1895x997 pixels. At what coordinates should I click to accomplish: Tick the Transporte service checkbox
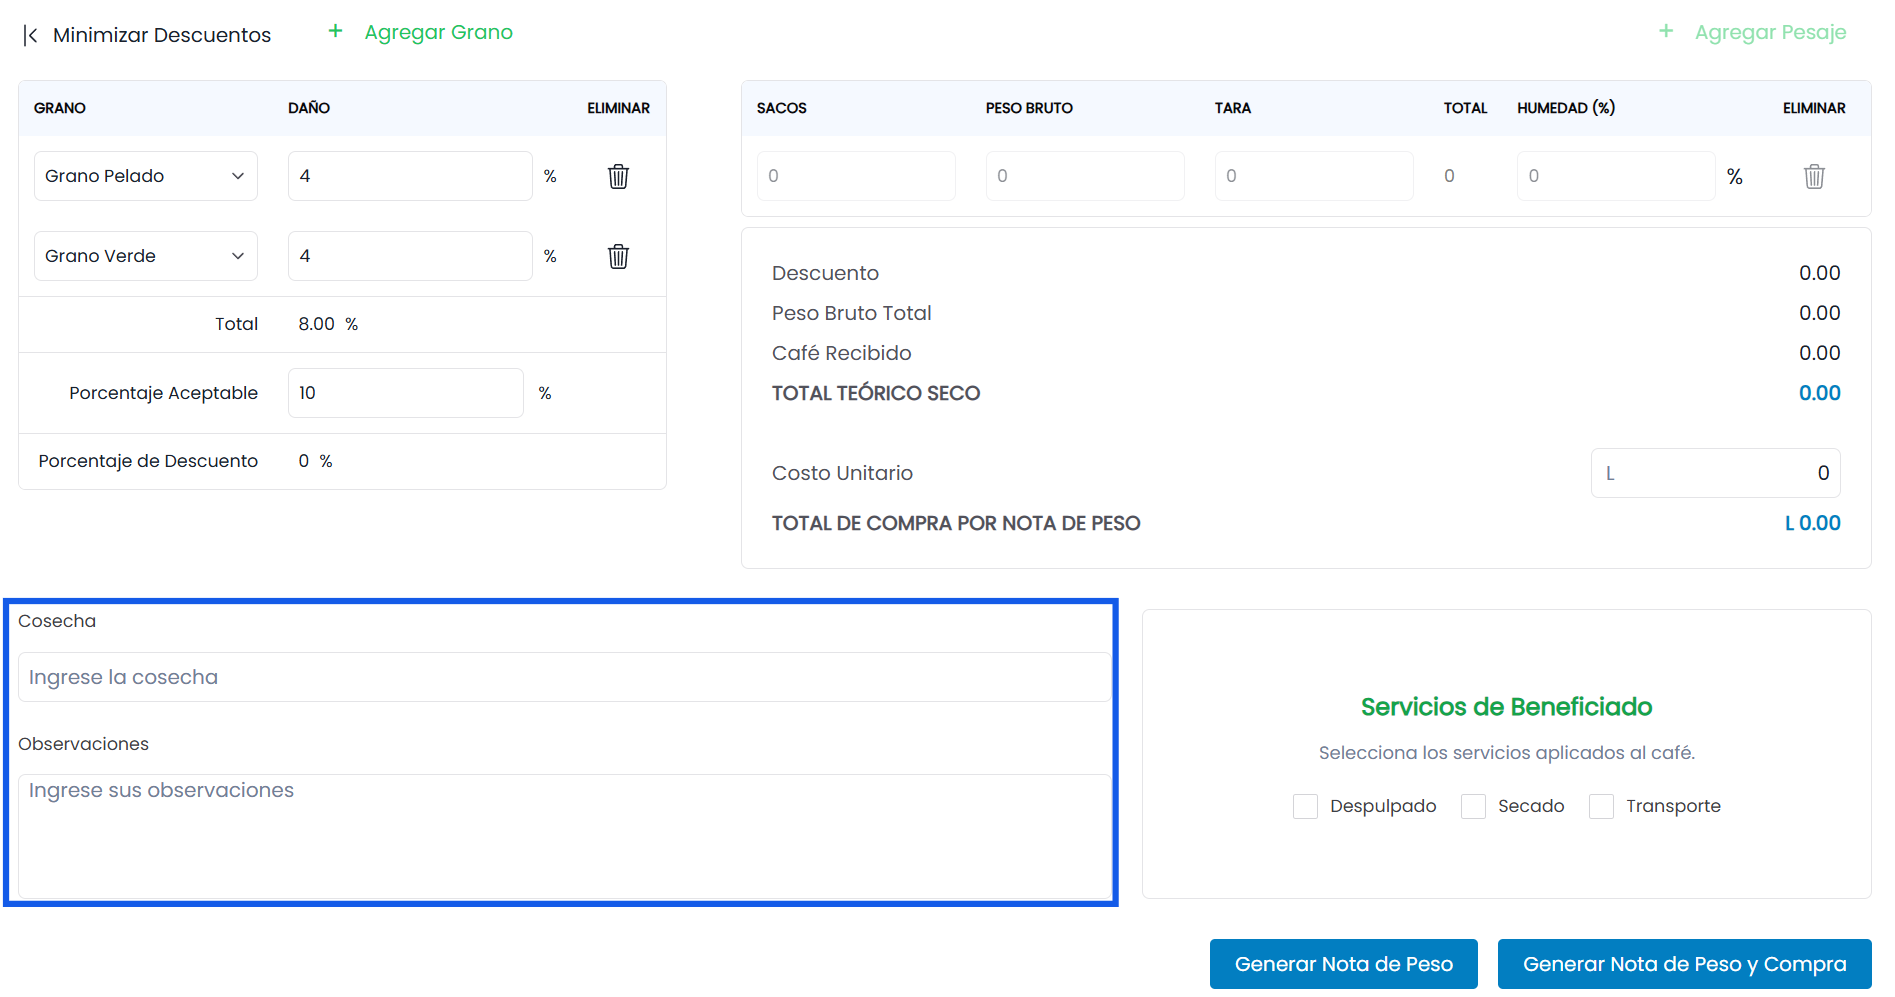[x=1601, y=806]
